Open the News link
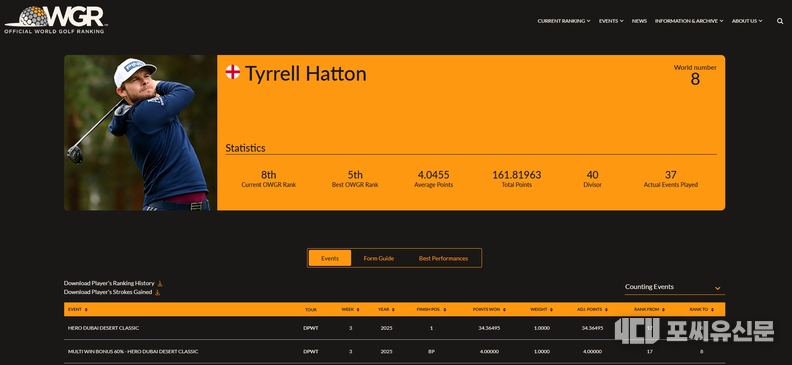 point(639,21)
